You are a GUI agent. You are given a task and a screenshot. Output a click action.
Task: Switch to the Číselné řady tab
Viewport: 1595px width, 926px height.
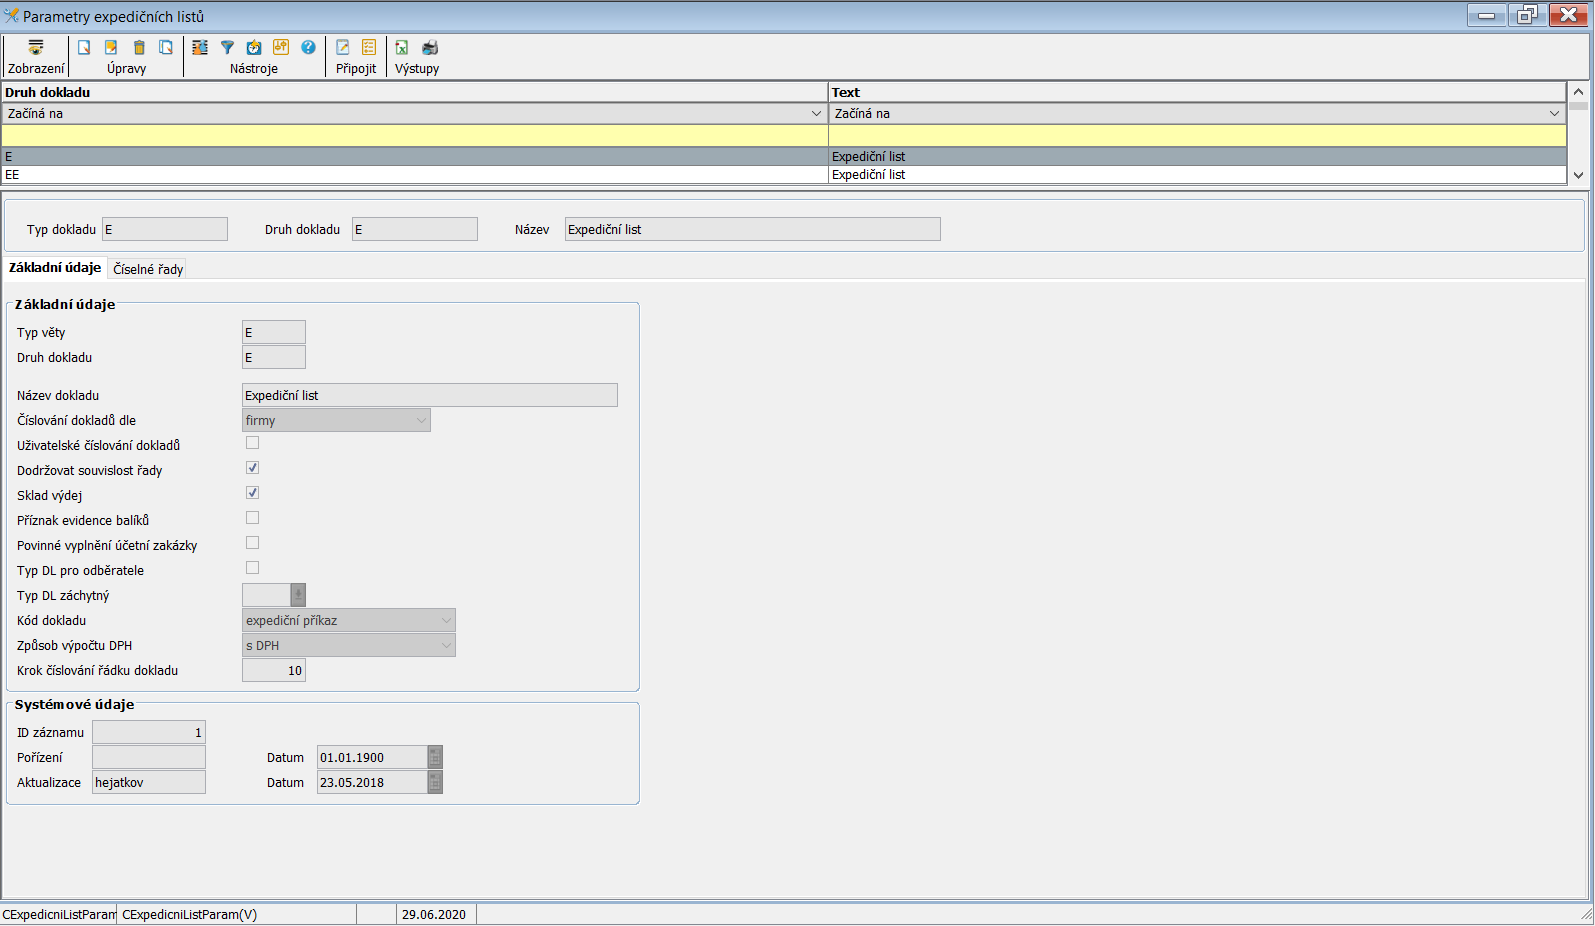pyautogui.click(x=148, y=269)
